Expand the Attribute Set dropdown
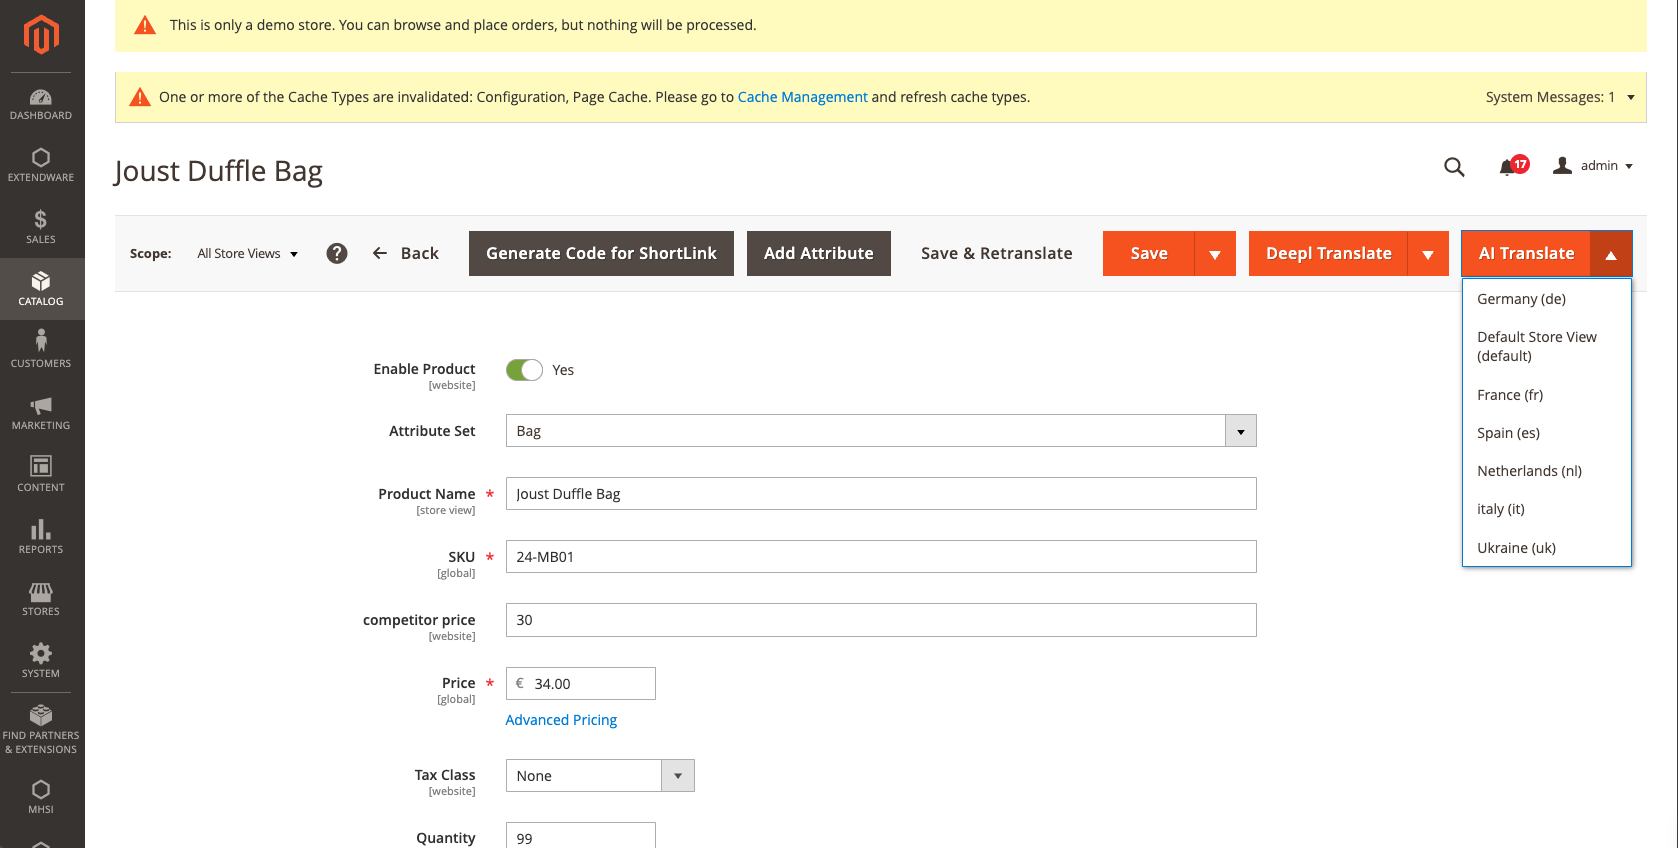1678x848 pixels. [x=1240, y=431]
